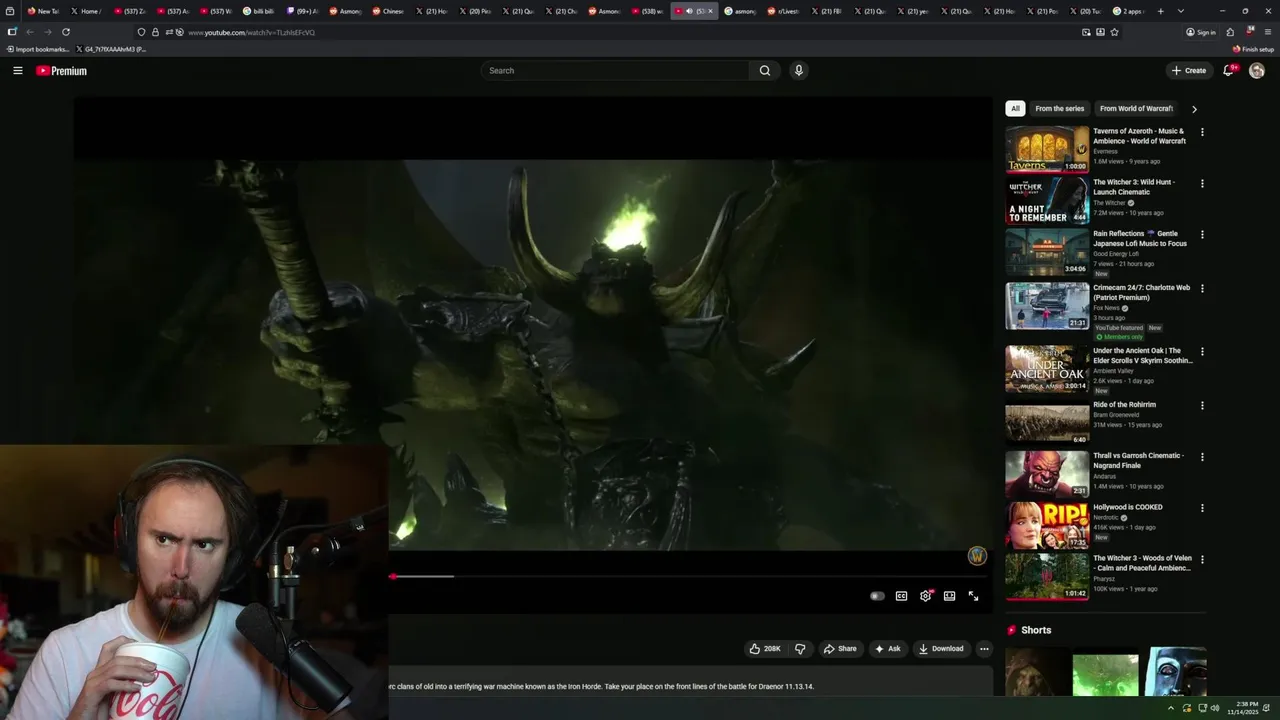Open Hollywood is COOKED video thumbnail
Image resolution: width=1280 pixels, height=720 pixels.
coord(1047,525)
